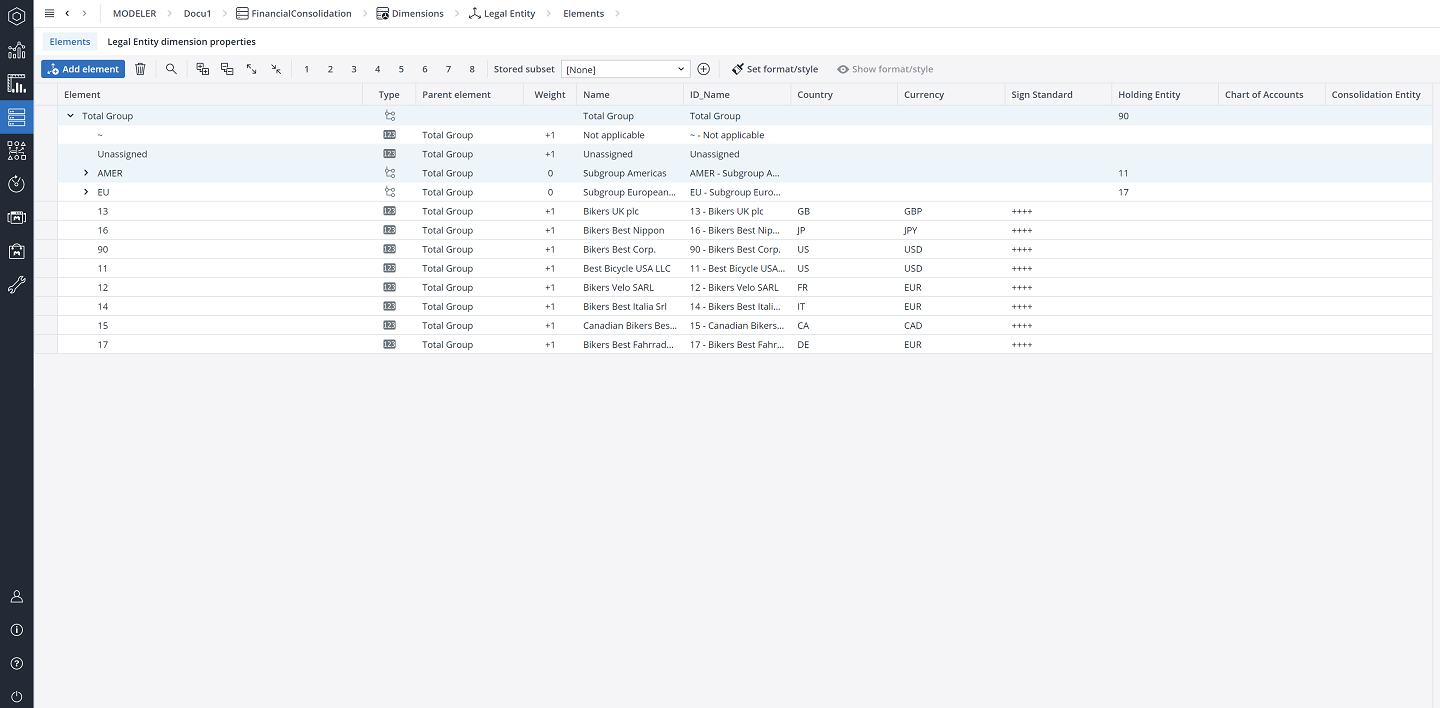1440x708 pixels.
Task: Click the power logout icon in sidebar
Action: coord(16,697)
